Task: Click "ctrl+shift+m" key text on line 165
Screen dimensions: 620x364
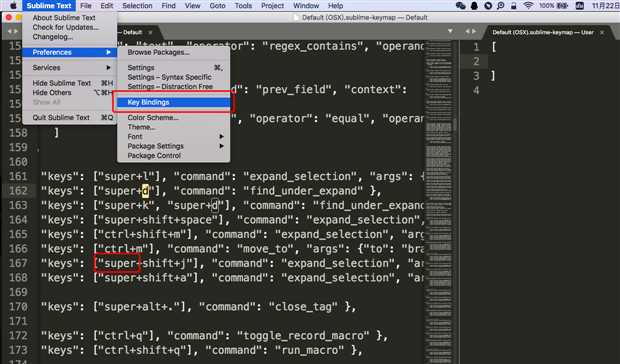Action: pyautogui.click(x=142, y=234)
